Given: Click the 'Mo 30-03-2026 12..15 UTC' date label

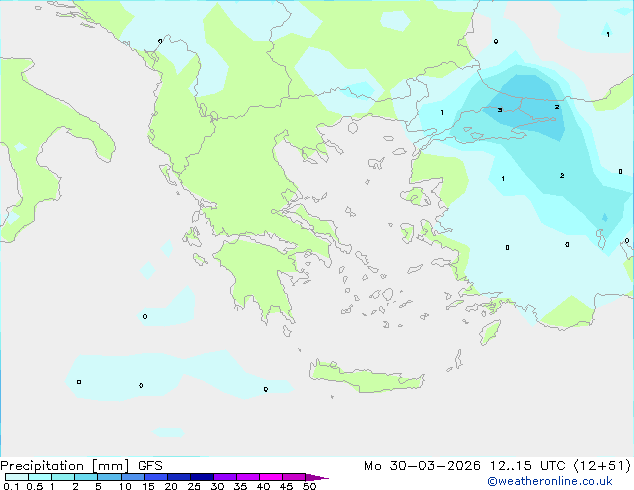Looking at the screenshot, I should tap(465, 466).
